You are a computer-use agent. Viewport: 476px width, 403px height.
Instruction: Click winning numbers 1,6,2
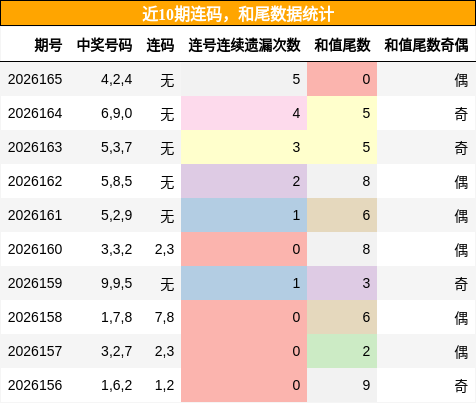point(117,386)
